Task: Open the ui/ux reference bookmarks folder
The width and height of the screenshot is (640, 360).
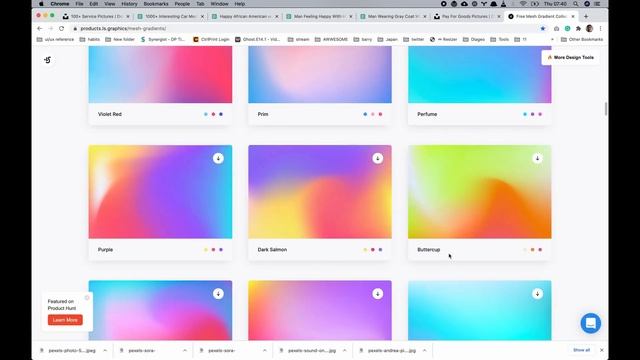Action: point(56,40)
